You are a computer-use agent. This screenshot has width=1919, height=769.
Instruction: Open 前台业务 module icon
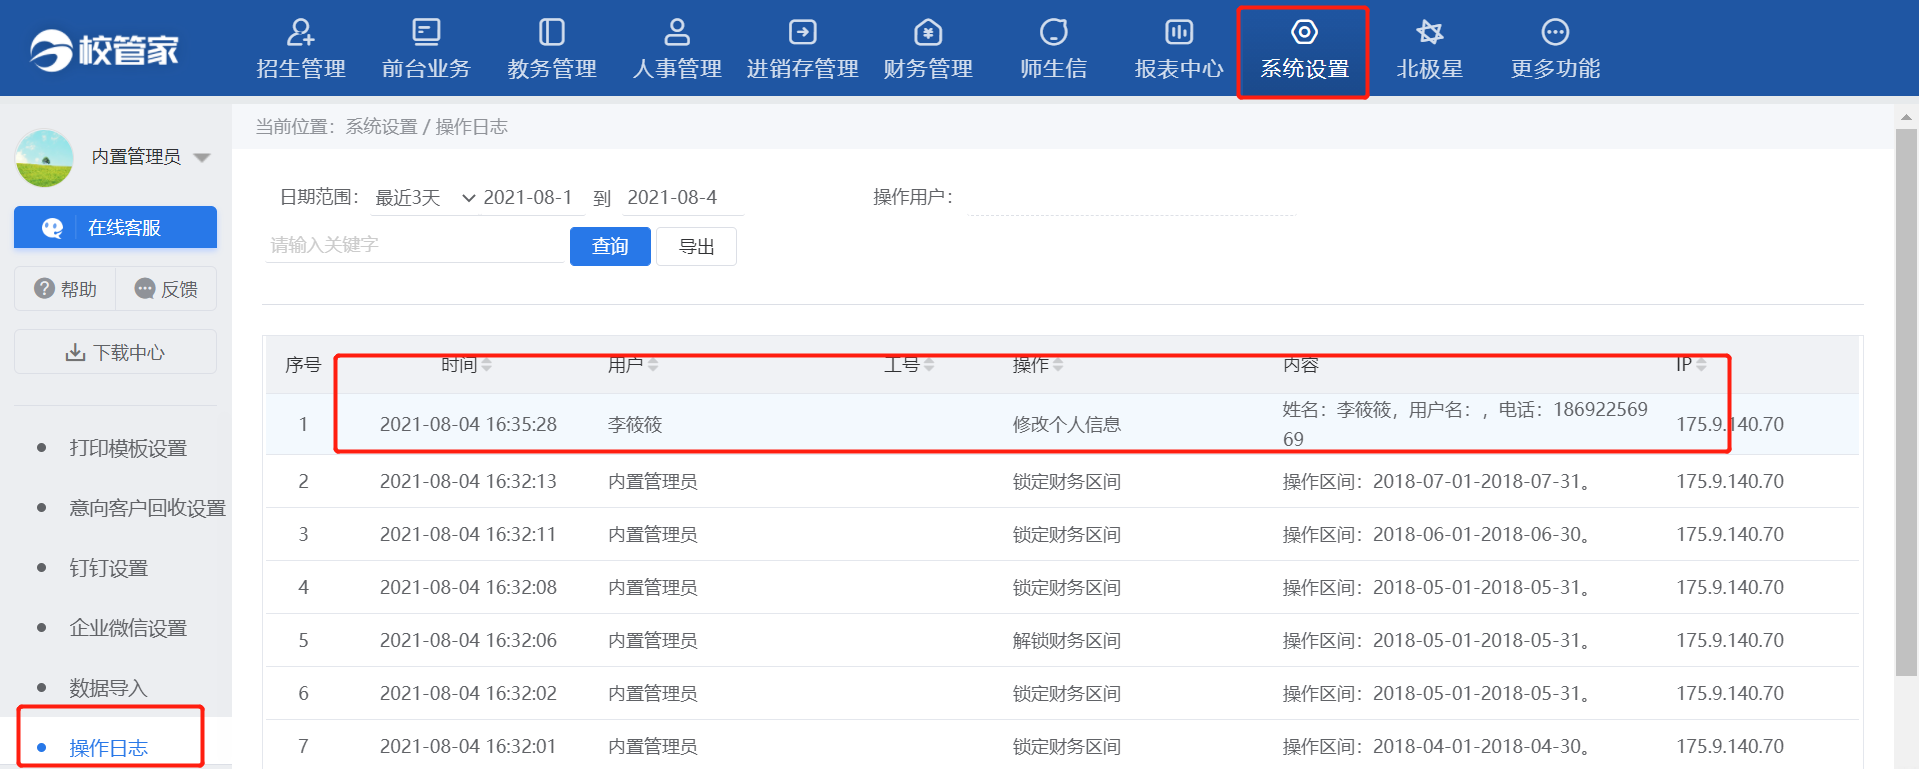click(x=426, y=32)
